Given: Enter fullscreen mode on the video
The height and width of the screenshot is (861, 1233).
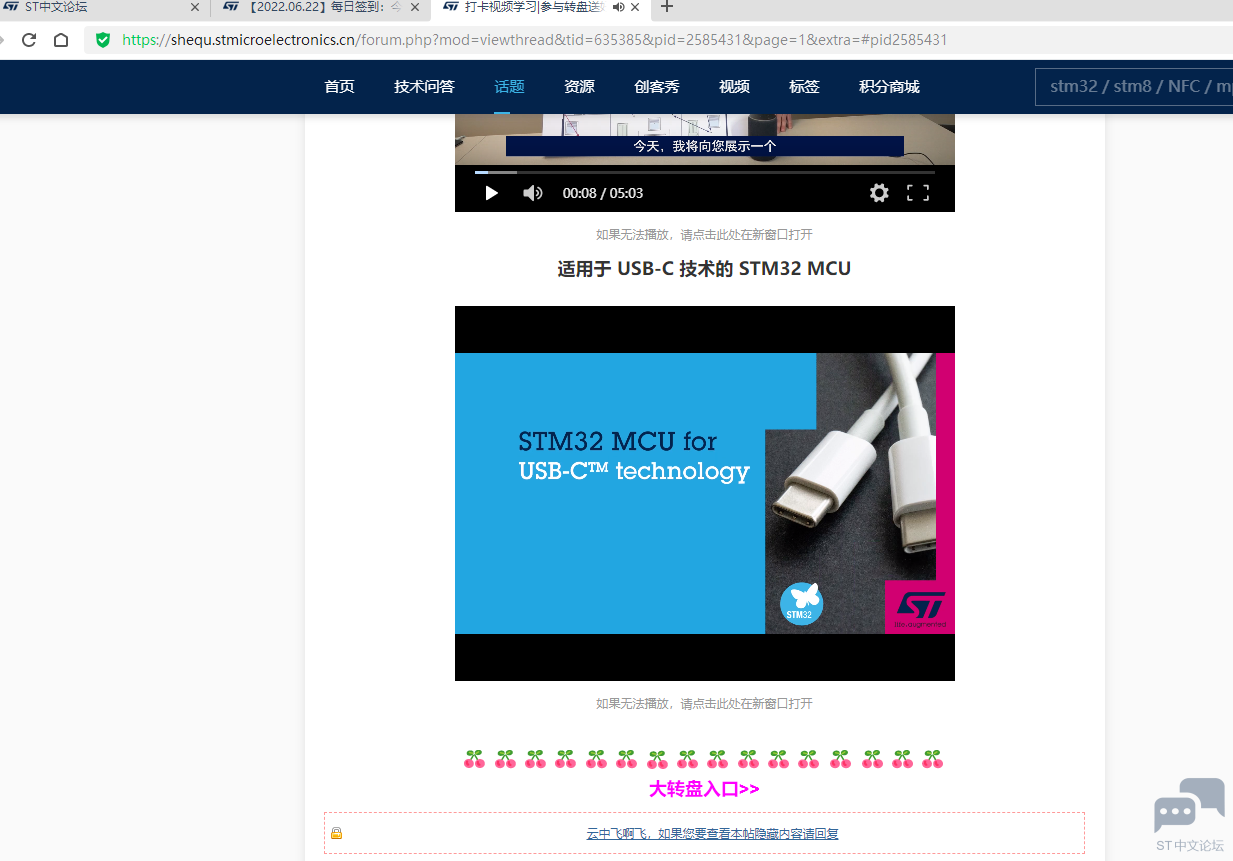Looking at the screenshot, I should pyautogui.click(x=918, y=193).
